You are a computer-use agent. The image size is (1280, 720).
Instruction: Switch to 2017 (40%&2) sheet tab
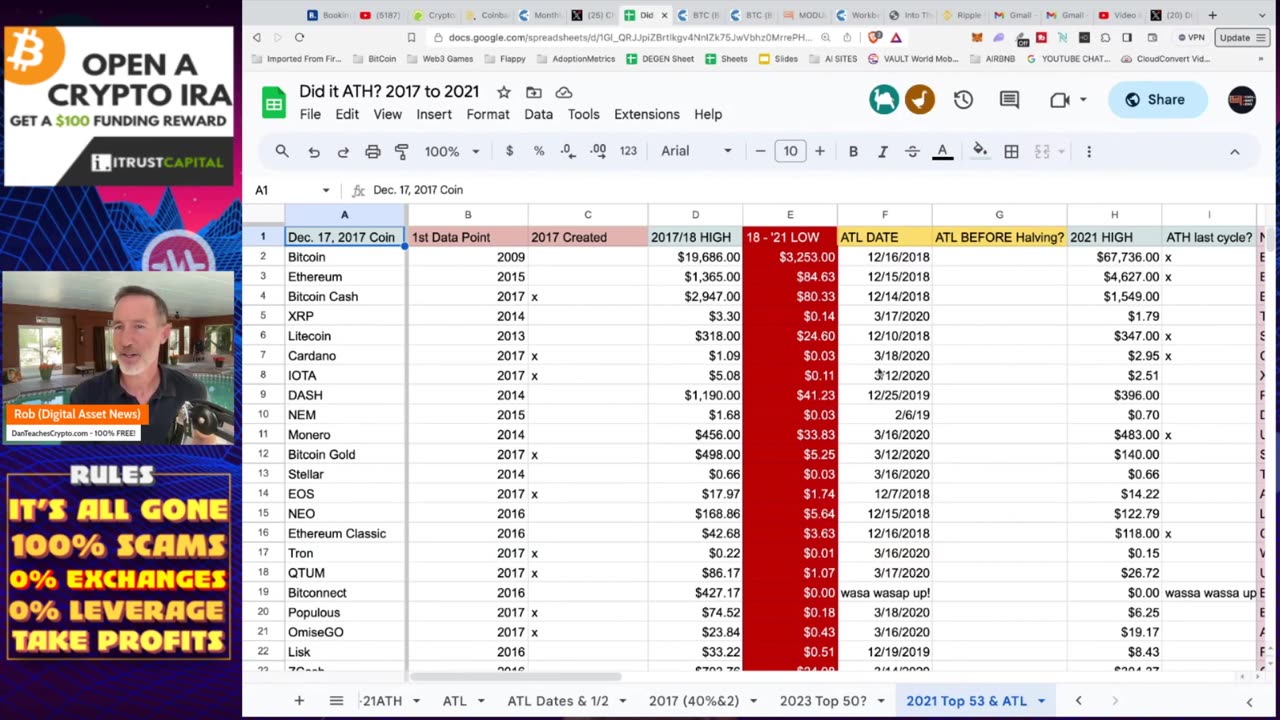coord(693,701)
